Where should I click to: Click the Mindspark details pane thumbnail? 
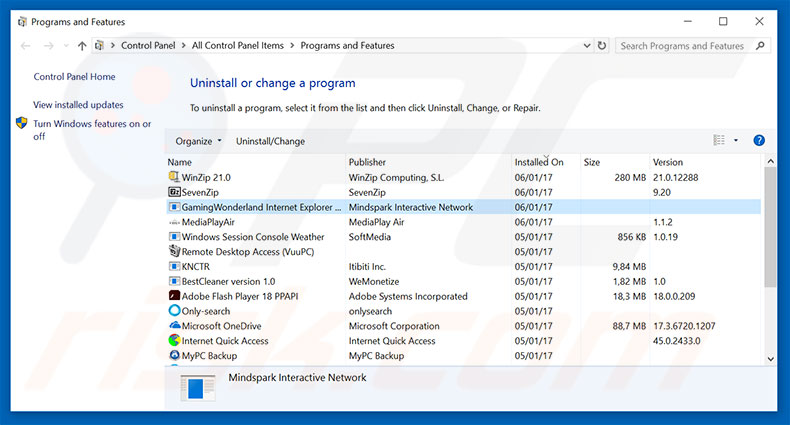[x=198, y=388]
